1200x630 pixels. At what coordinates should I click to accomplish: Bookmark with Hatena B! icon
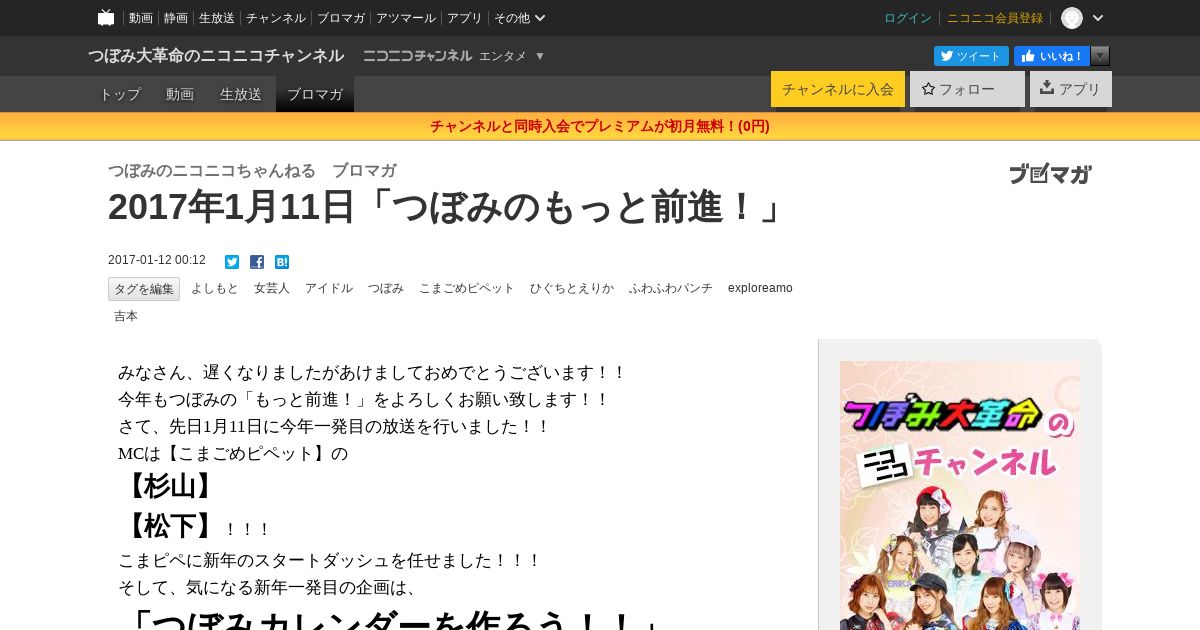(x=282, y=262)
